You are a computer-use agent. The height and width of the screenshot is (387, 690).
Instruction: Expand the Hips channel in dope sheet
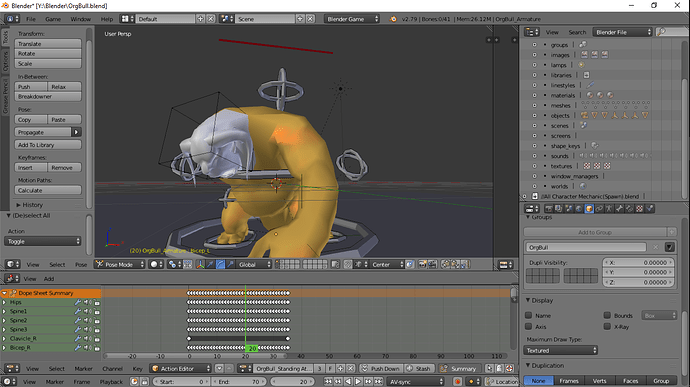(4, 302)
